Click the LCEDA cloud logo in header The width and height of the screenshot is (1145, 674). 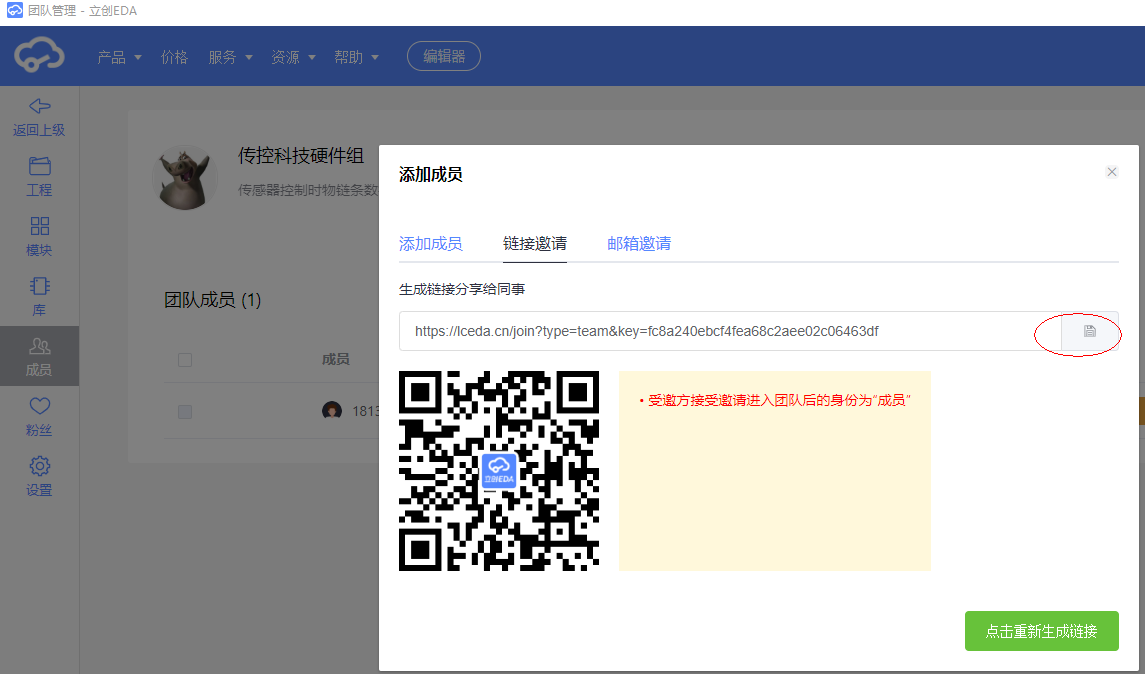[x=39, y=55]
